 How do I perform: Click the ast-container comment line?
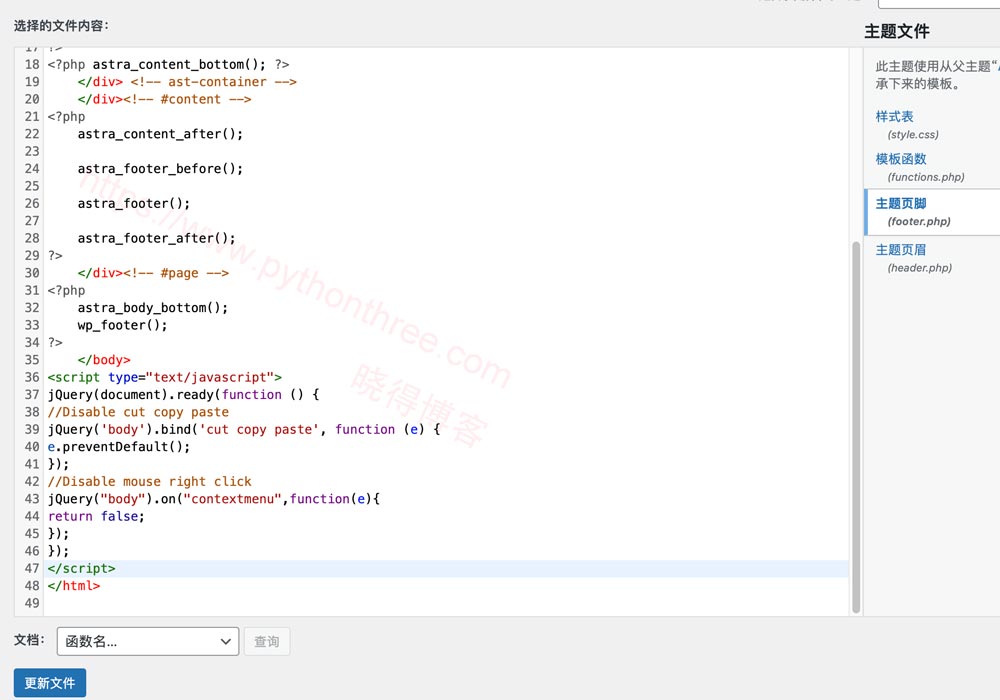tap(187, 82)
